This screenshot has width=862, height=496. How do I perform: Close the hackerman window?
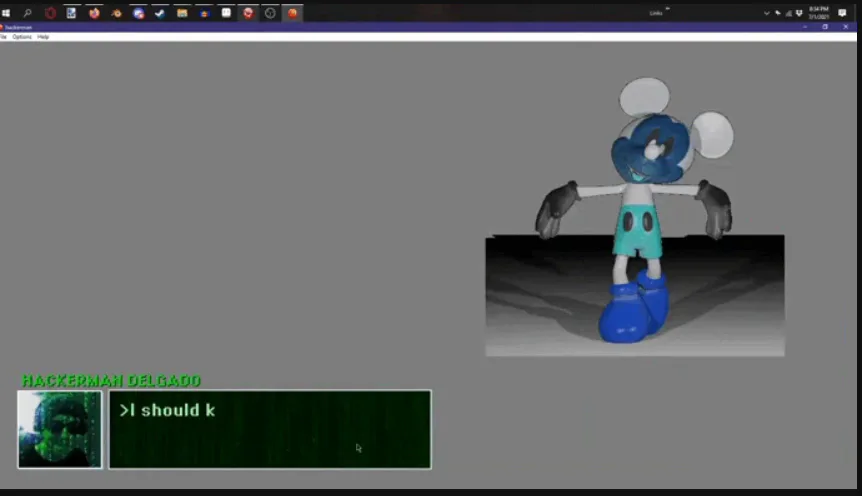pos(846,27)
